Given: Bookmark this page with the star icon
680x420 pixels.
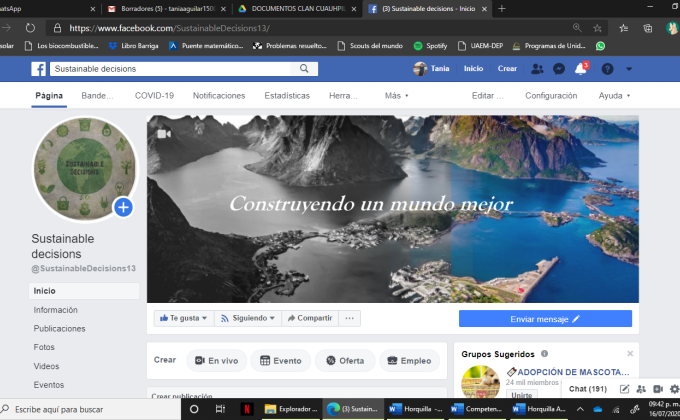Looking at the screenshot, I should pyautogui.click(x=597, y=28).
